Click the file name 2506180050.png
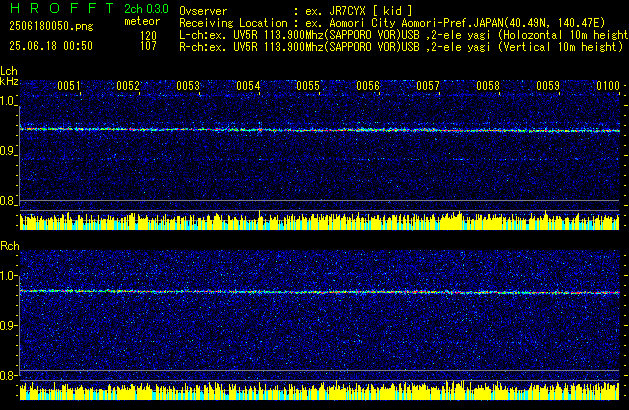 click(51, 26)
